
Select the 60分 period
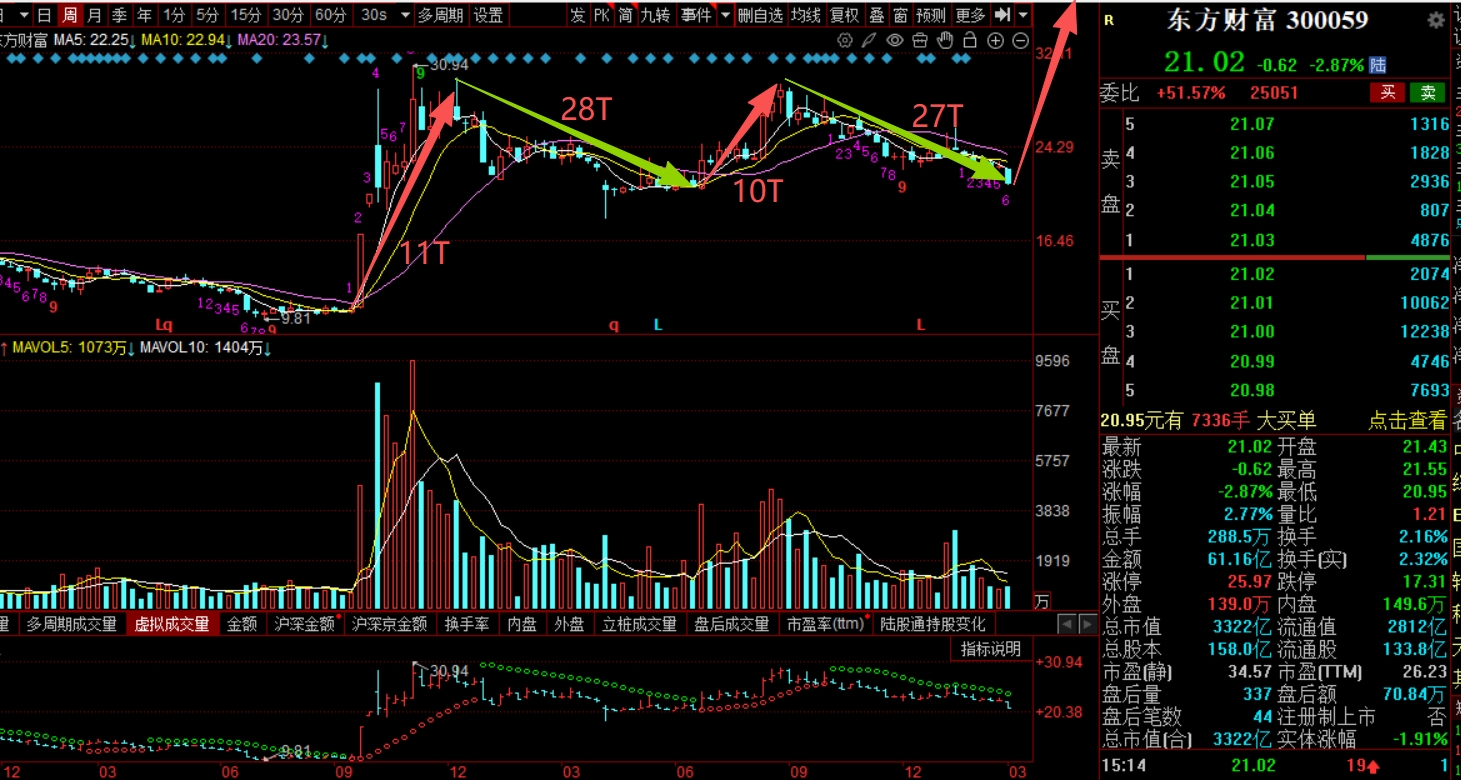[x=331, y=15]
